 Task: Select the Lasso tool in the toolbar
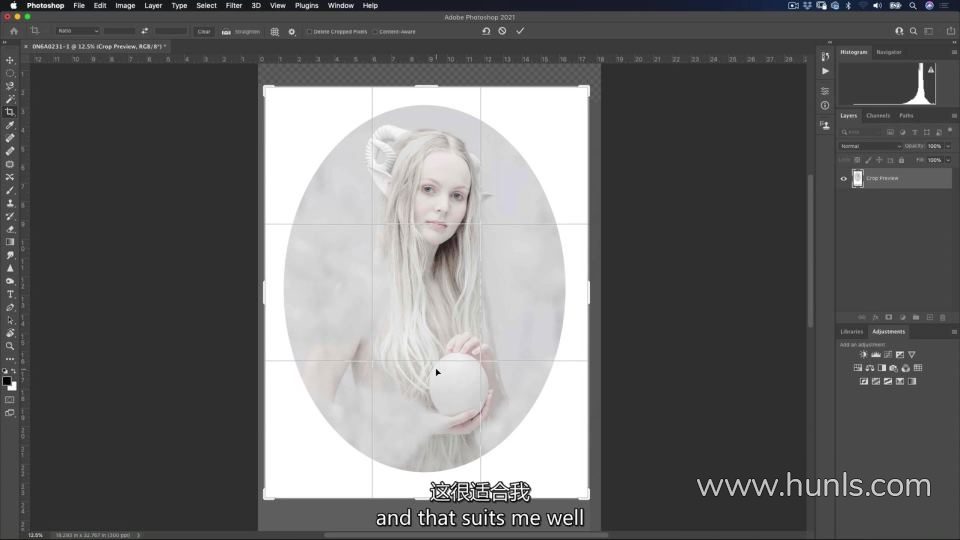click(x=10, y=86)
